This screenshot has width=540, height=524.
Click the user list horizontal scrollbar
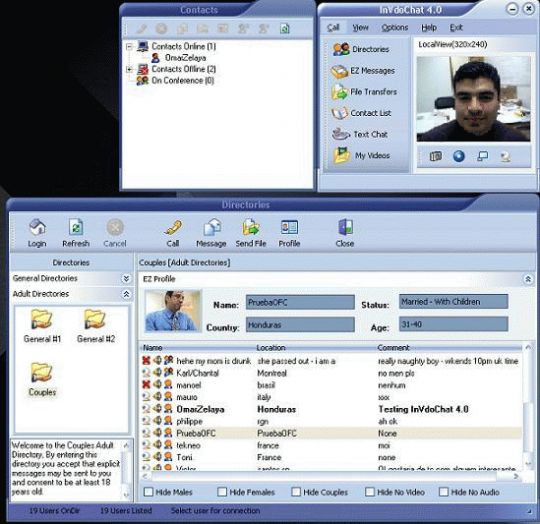[x=331, y=476]
